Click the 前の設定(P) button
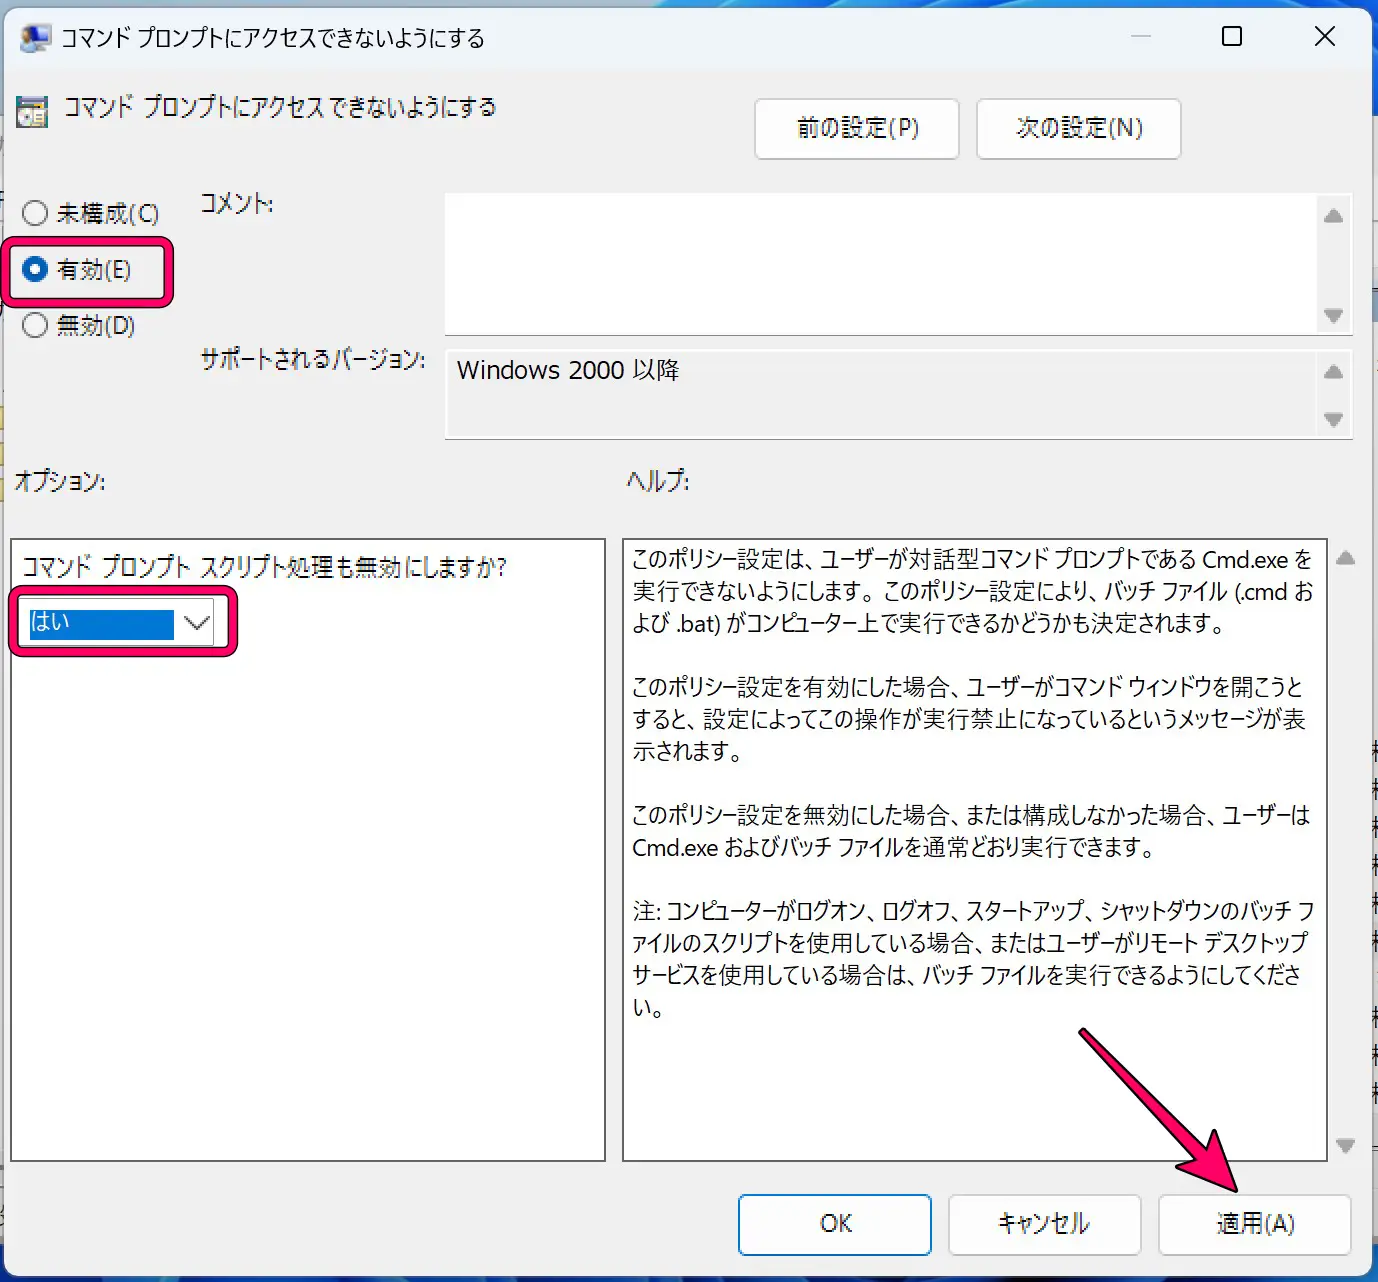This screenshot has width=1378, height=1282. pos(857,128)
